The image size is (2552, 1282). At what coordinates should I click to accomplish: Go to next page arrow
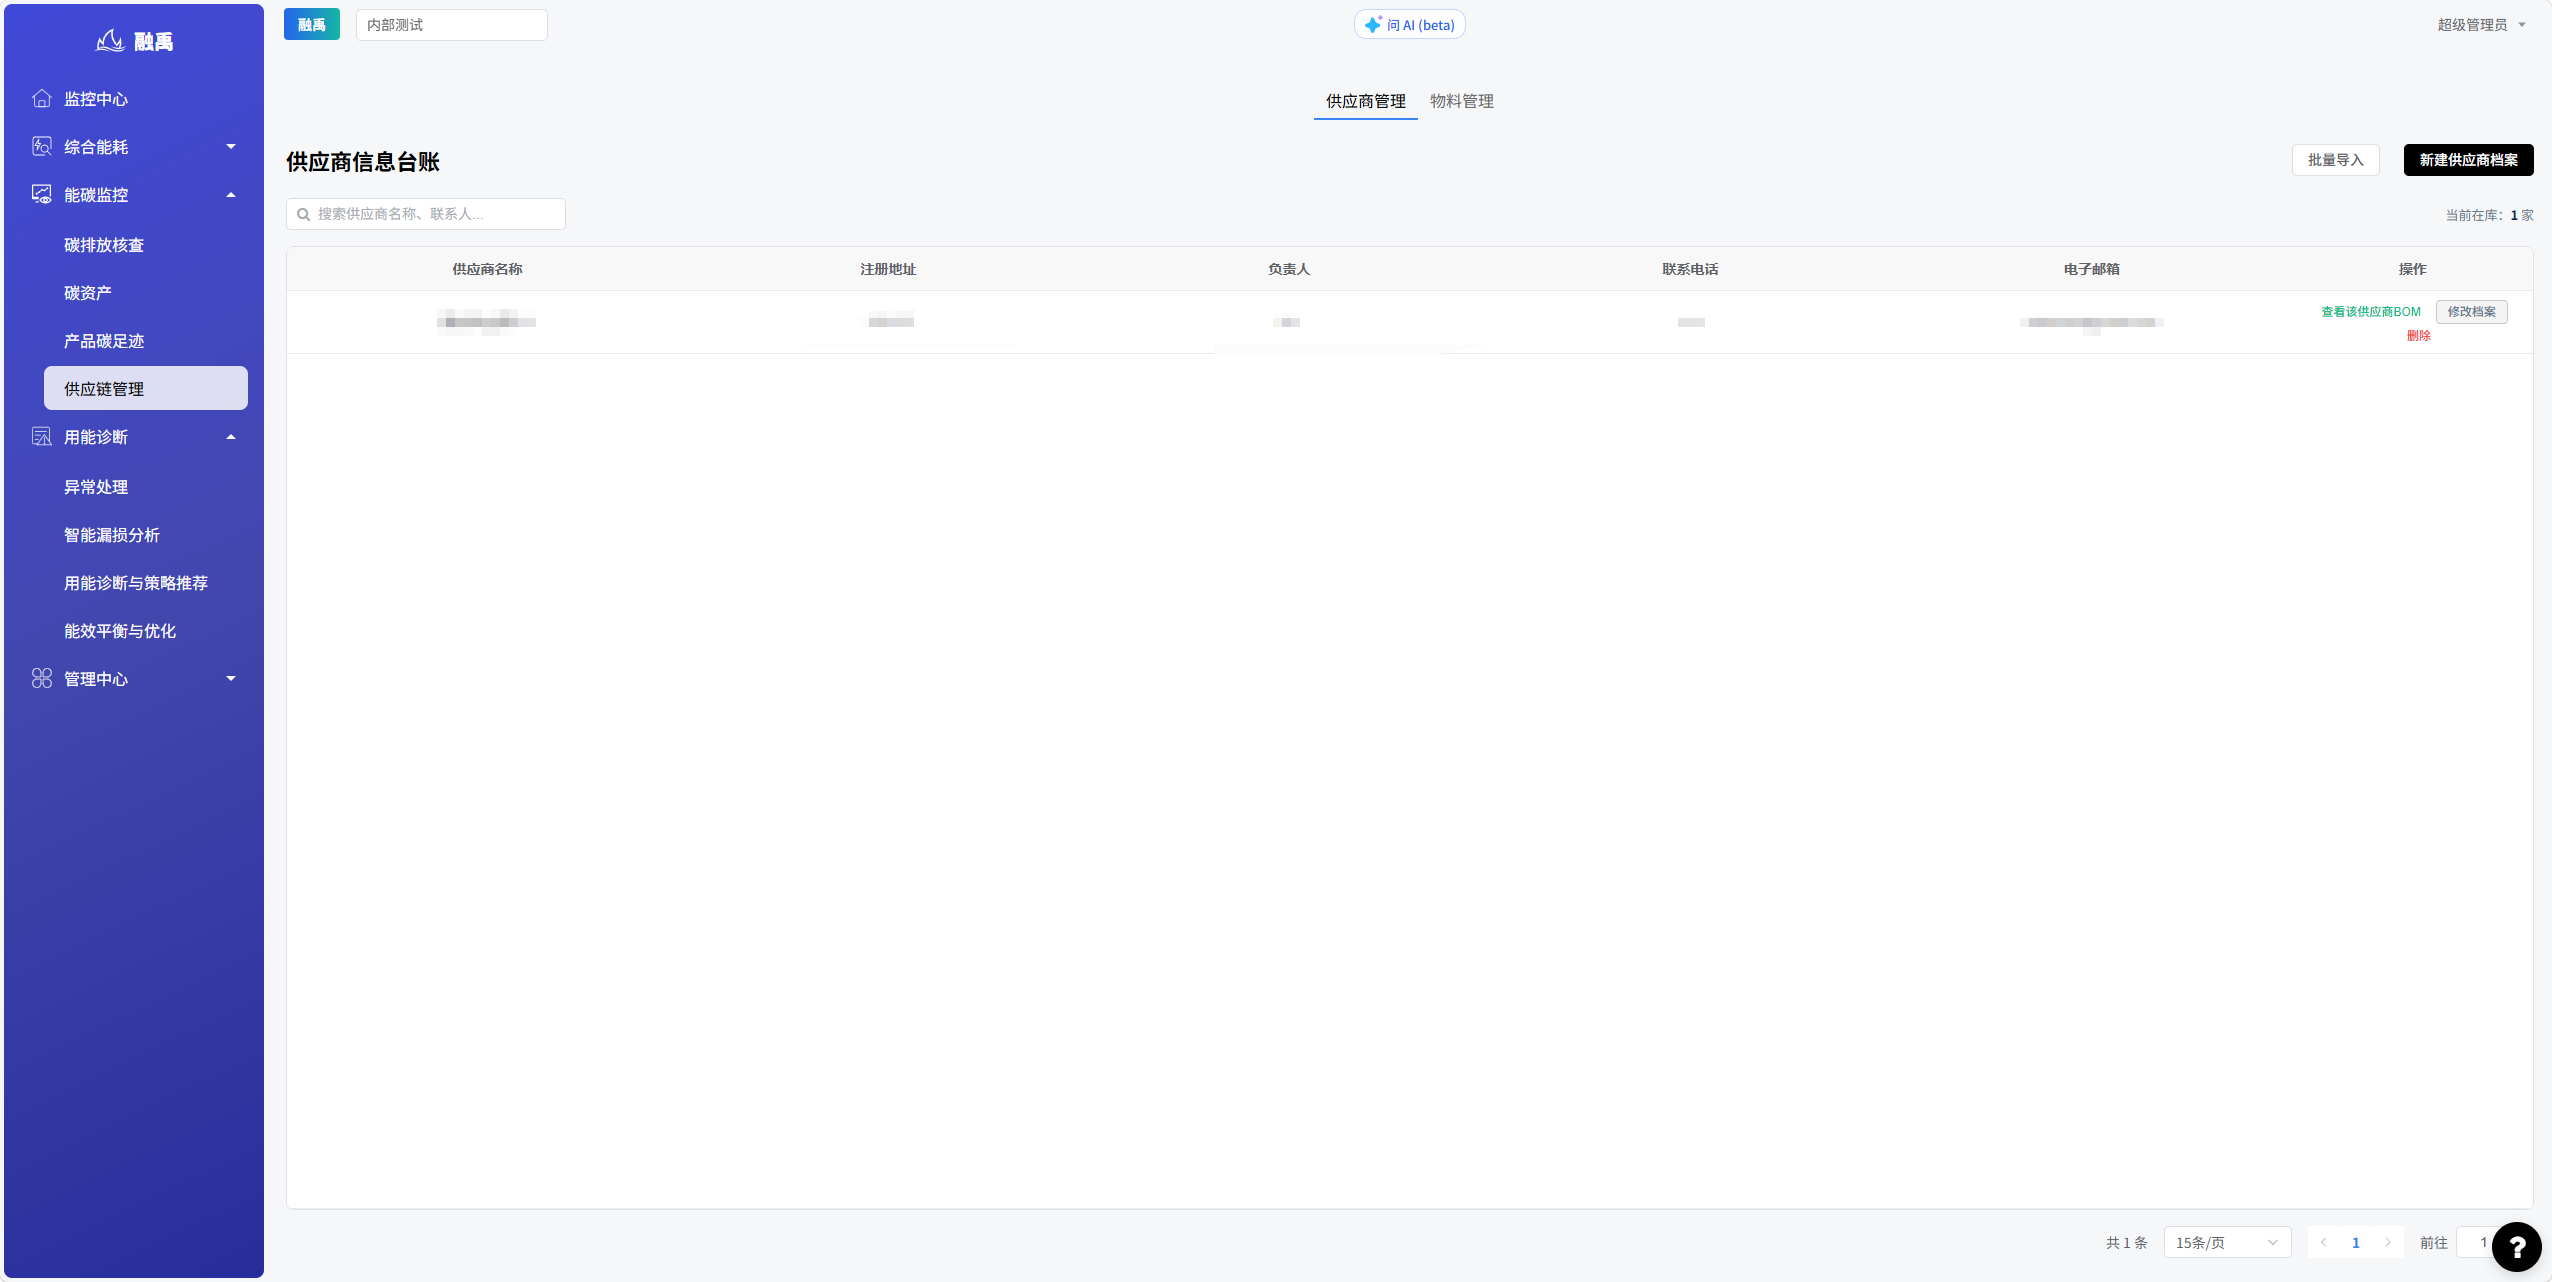click(2388, 1242)
